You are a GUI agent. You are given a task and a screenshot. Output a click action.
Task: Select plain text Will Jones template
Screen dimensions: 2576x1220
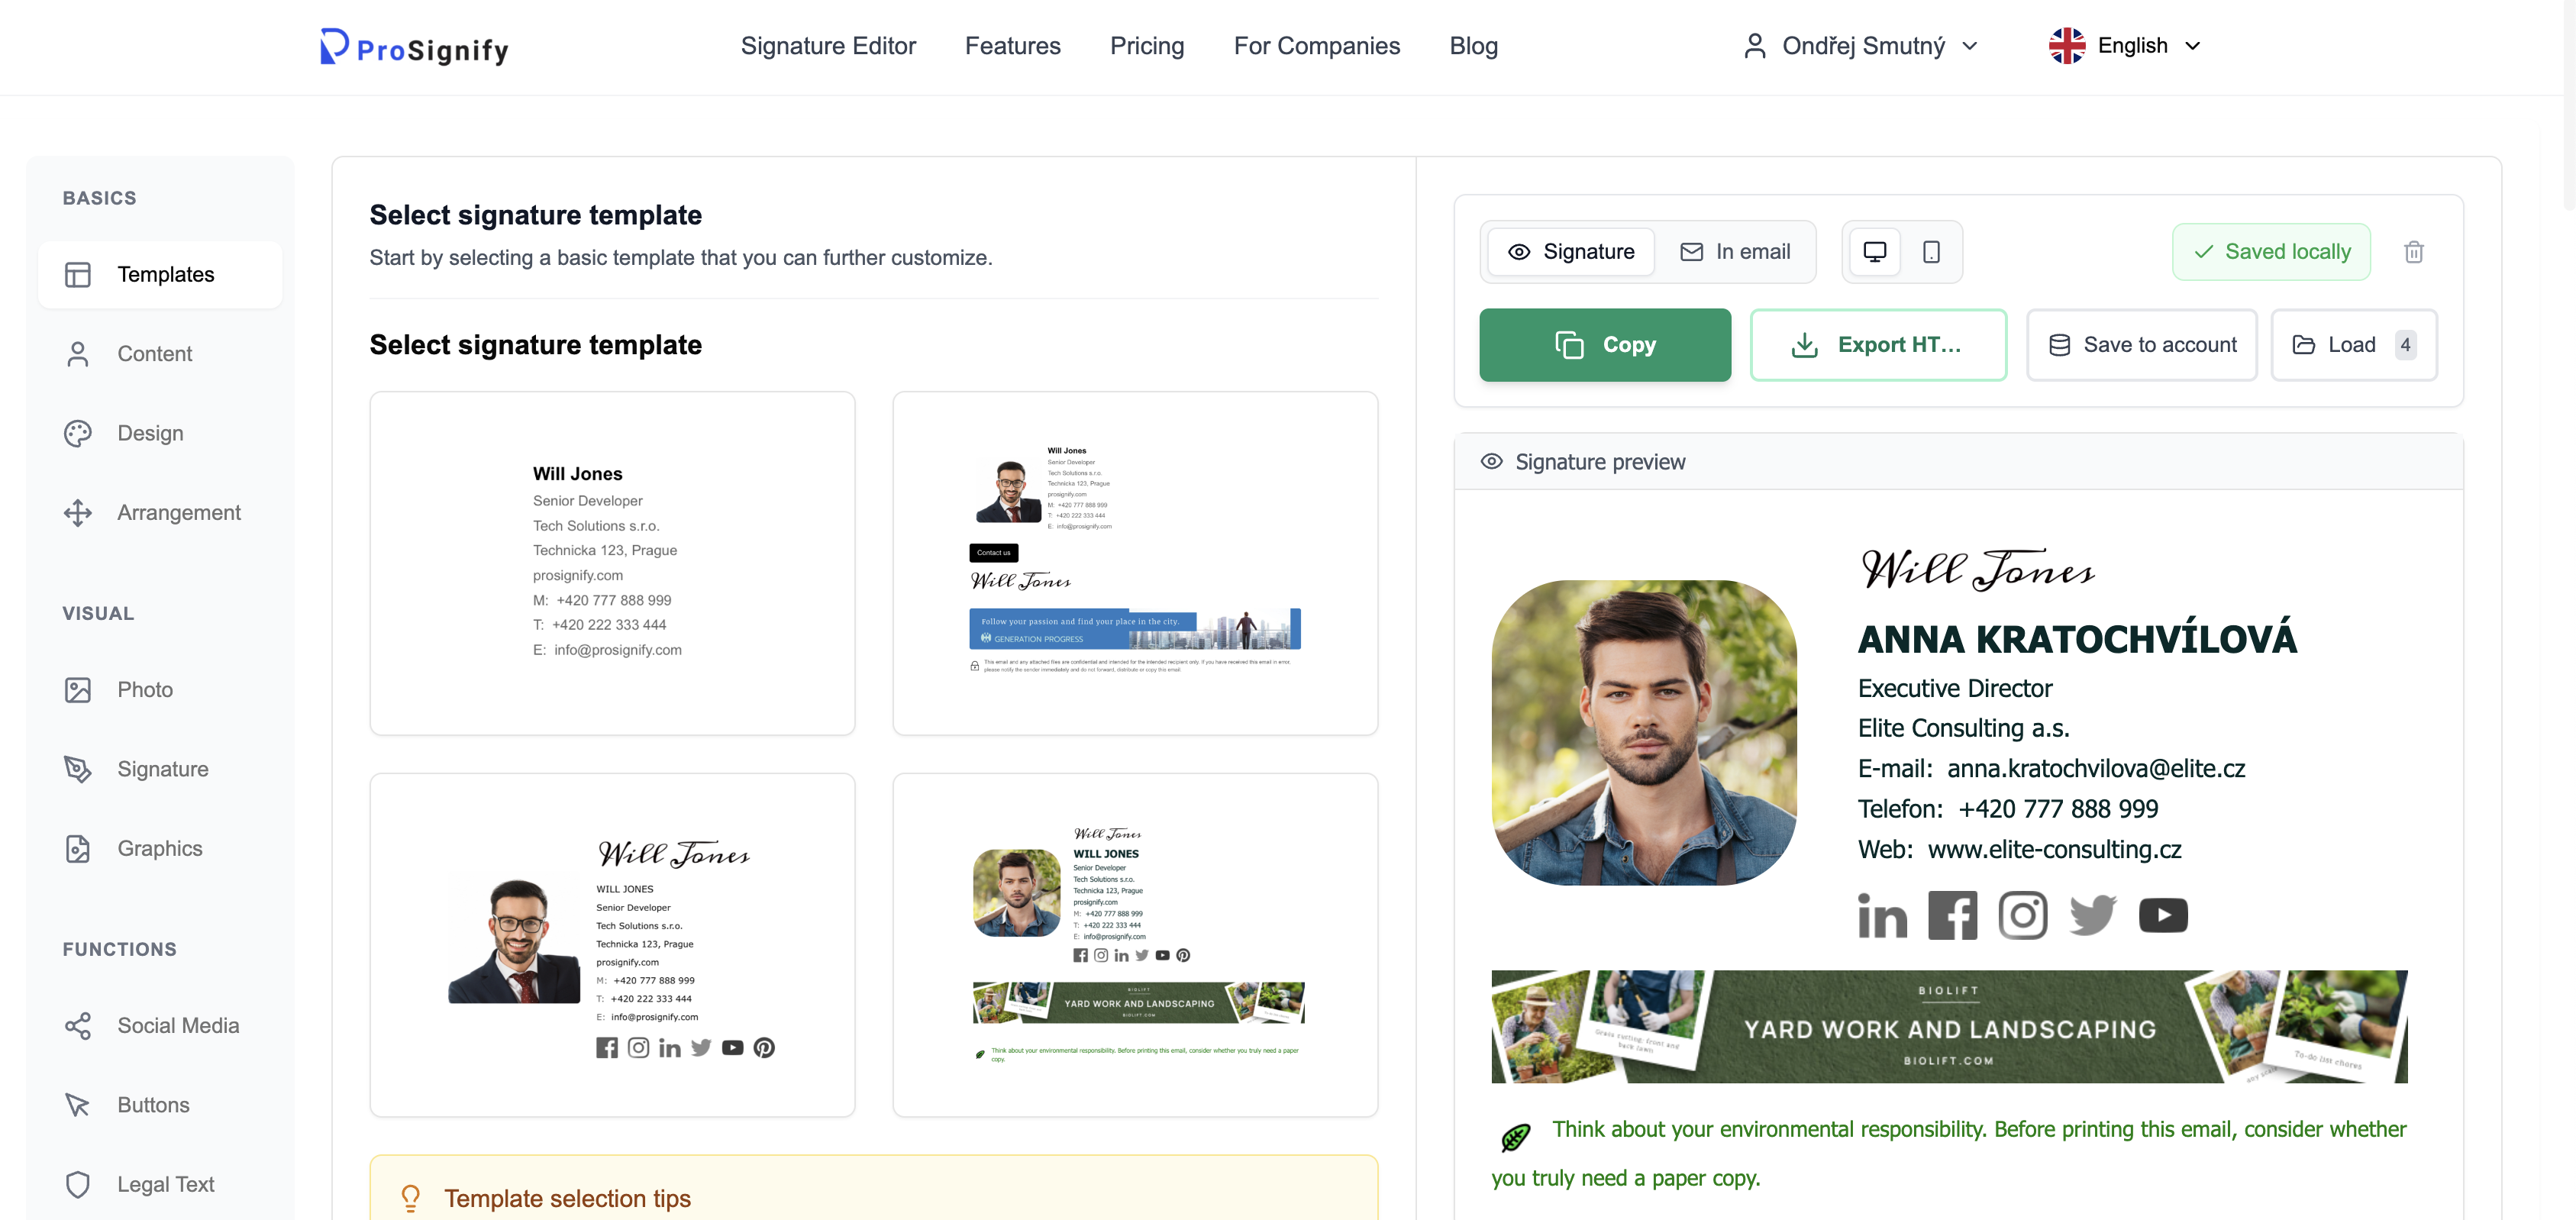pyautogui.click(x=612, y=563)
